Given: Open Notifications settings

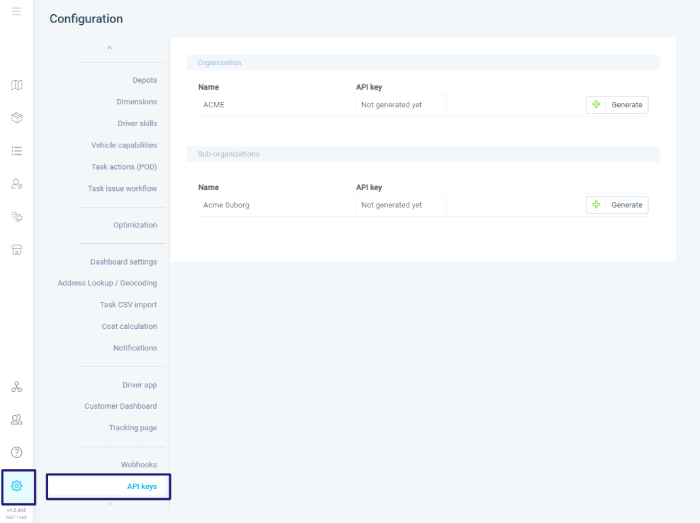Looking at the screenshot, I should pos(135,348).
